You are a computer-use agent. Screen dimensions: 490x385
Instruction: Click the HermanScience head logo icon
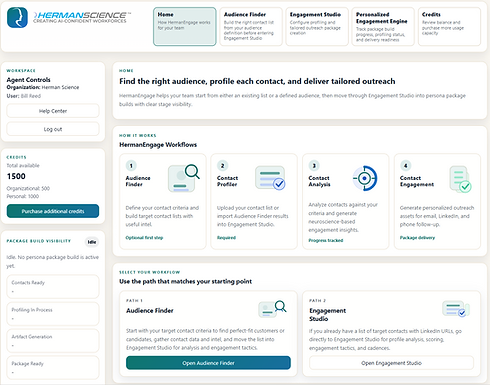pyautogui.click(x=17, y=17)
